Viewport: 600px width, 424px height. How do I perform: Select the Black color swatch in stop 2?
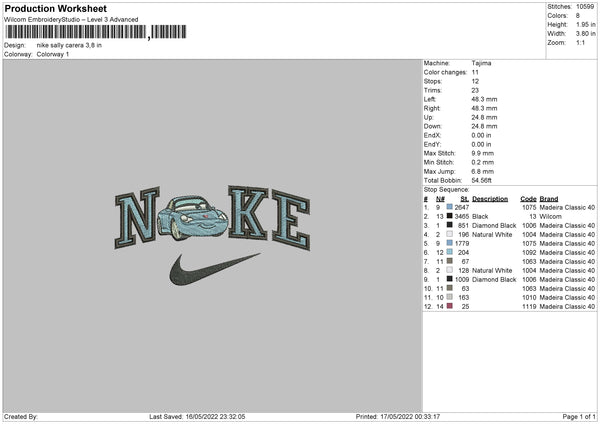pyautogui.click(x=450, y=216)
